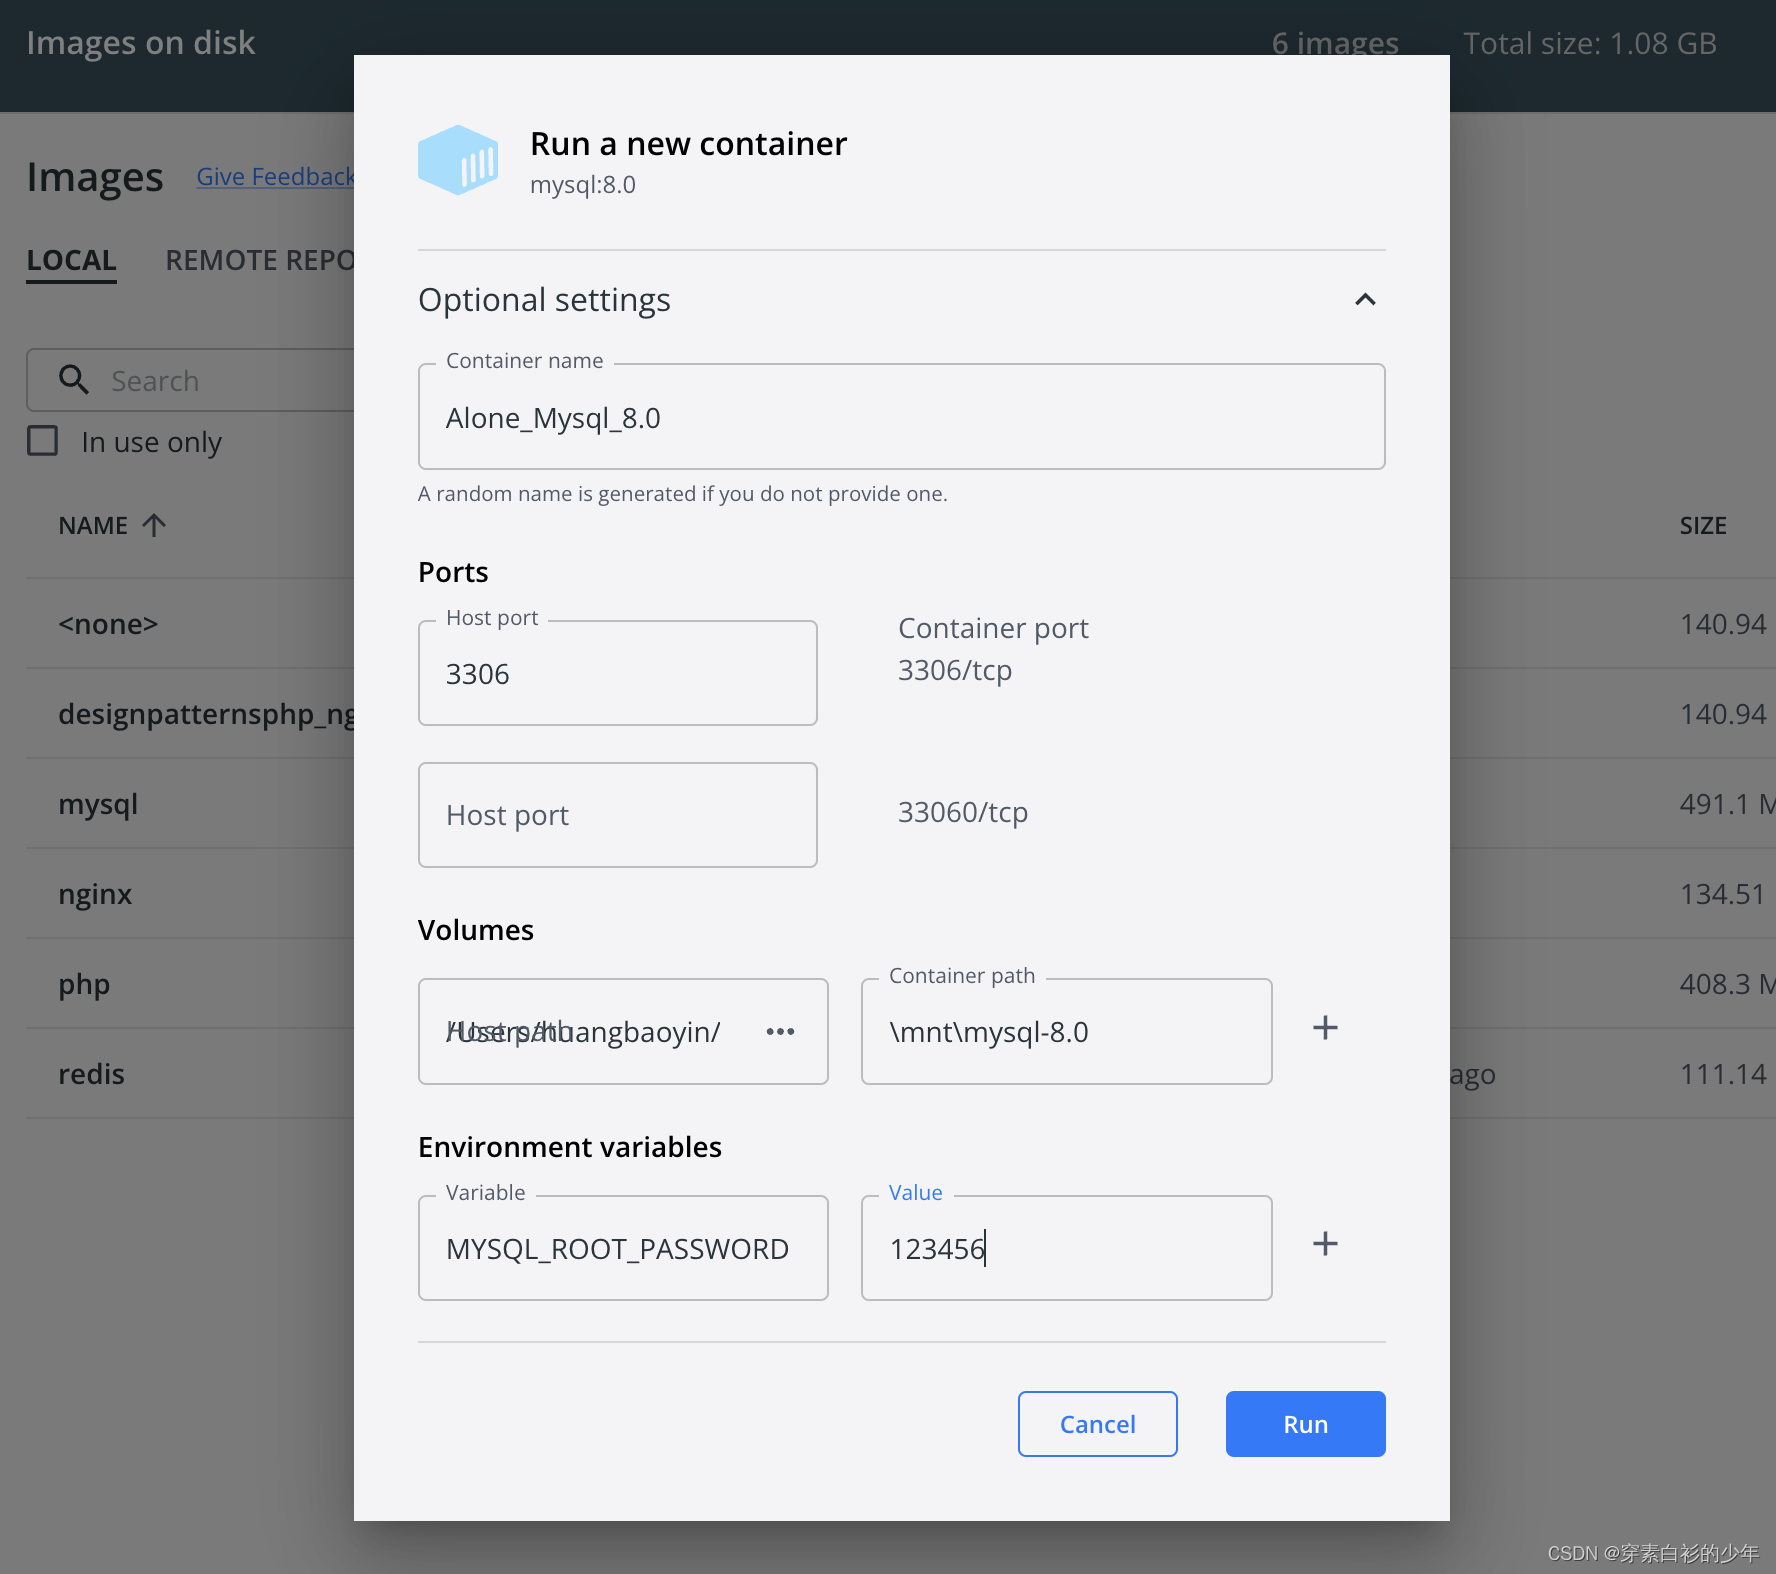1776x1574 pixels.
Task: Click the Host port field showing 3306
Action: [617, 672]
